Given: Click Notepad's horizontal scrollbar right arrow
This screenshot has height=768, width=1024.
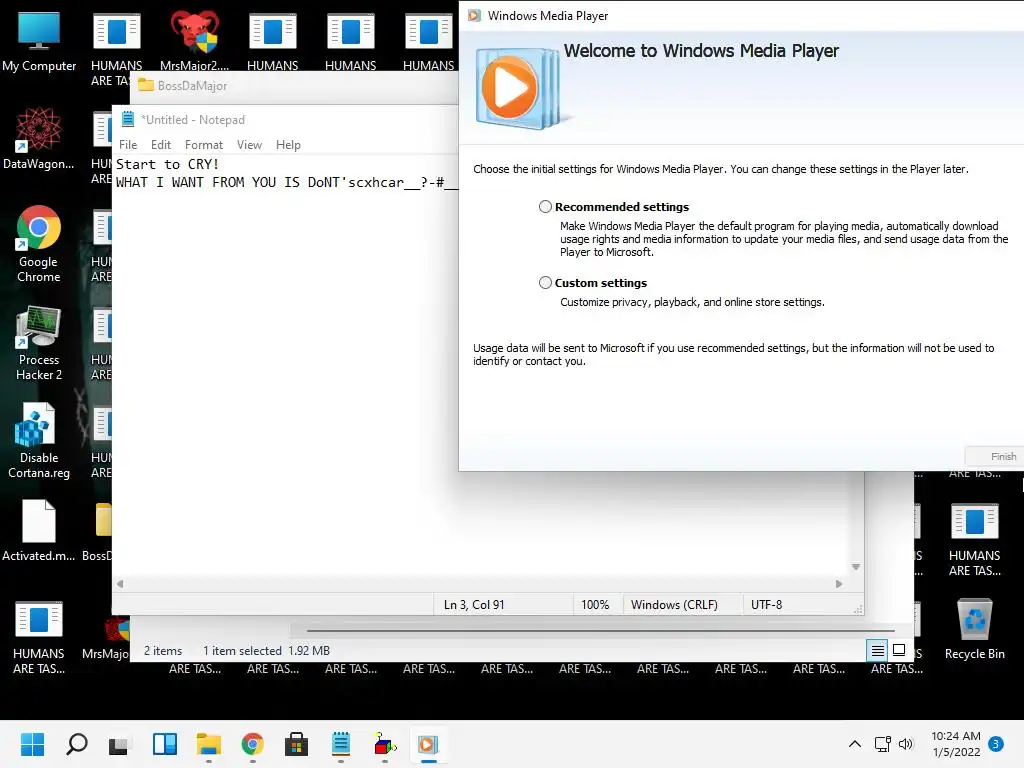Looking at the screenshot, I should pos(839,584).
